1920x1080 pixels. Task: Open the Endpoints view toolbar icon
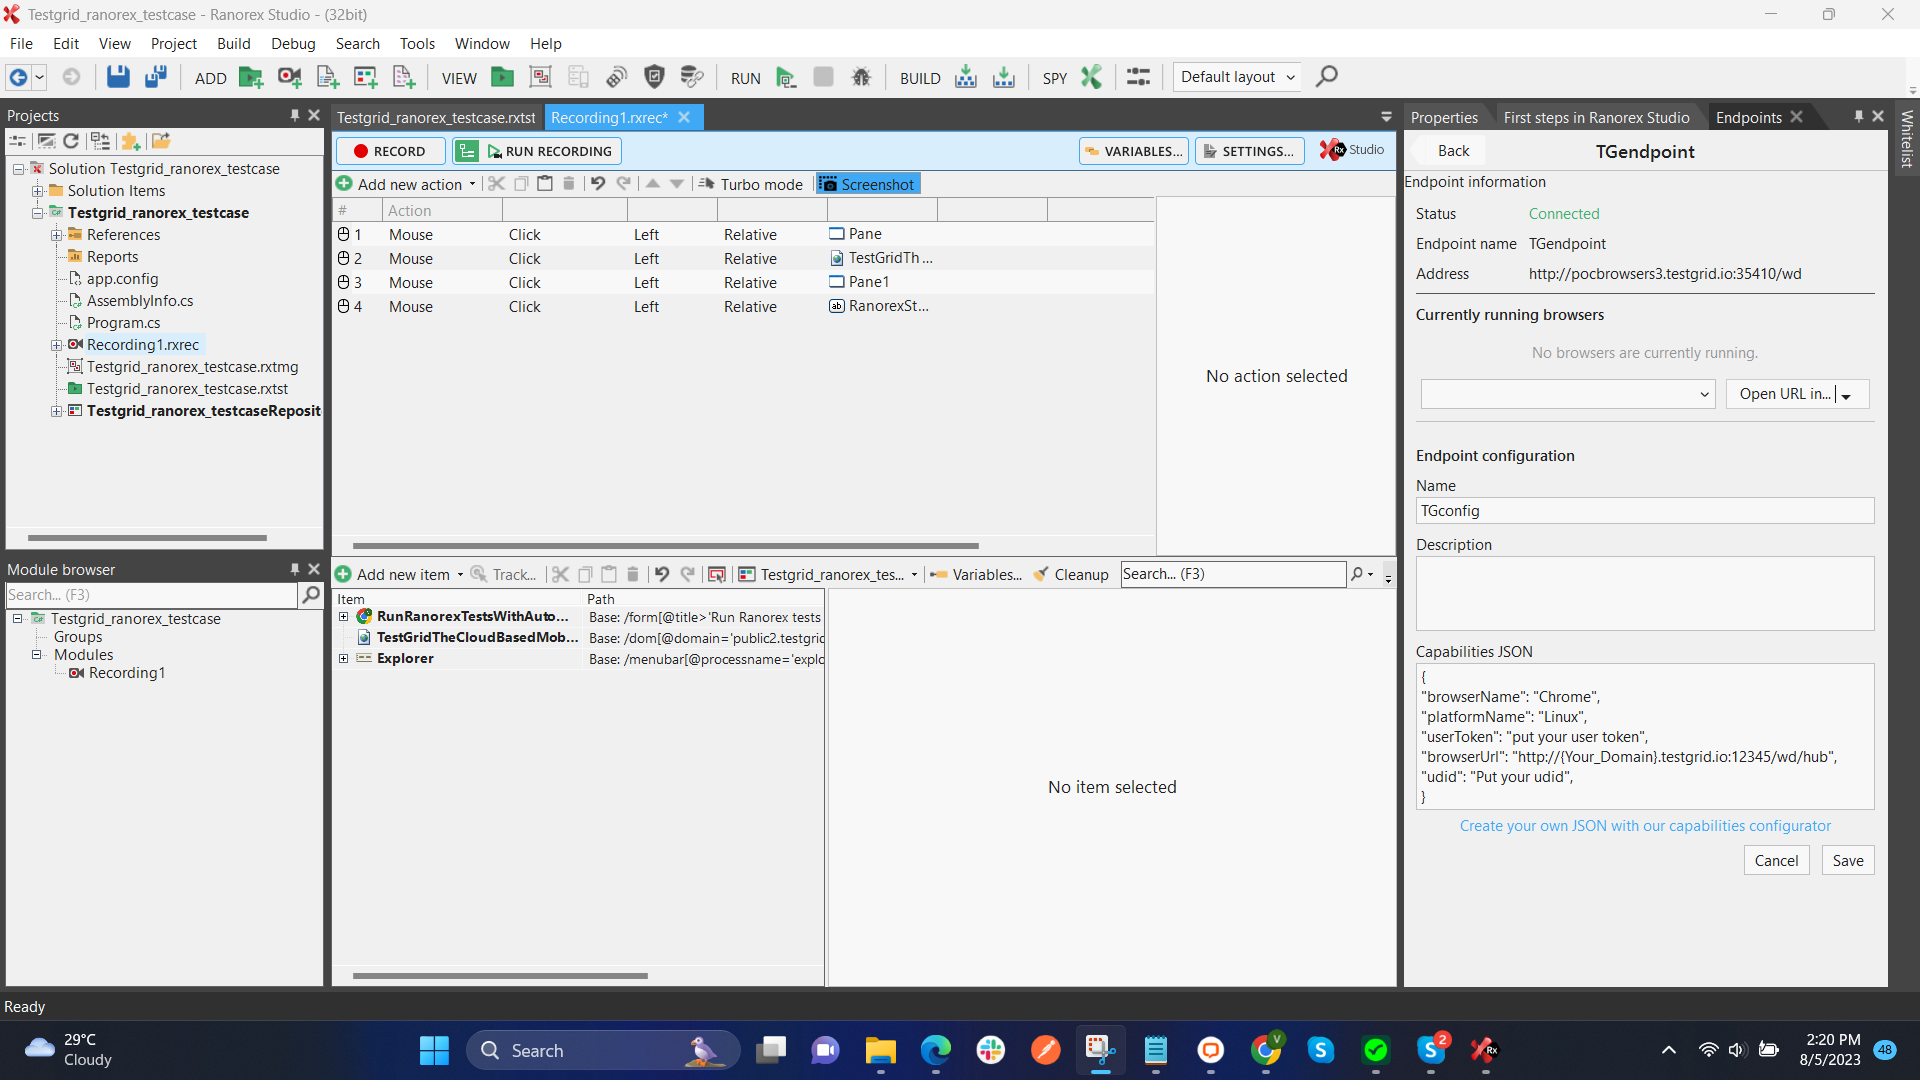point(616,77)
